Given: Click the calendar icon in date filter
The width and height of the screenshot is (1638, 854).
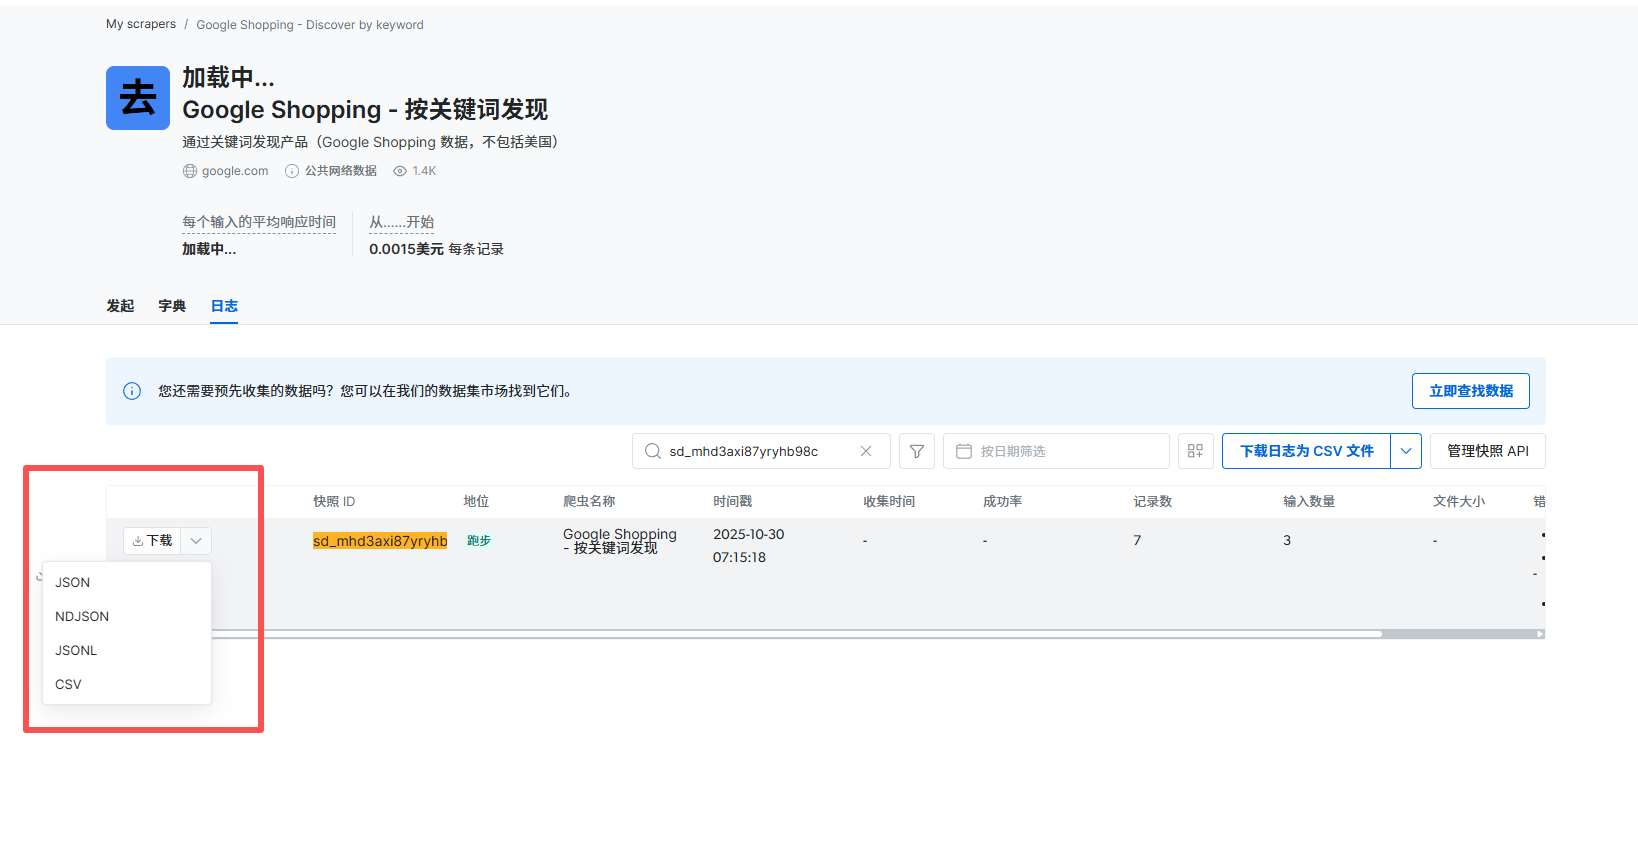Looking at the screenshot, I should point(964,451).
